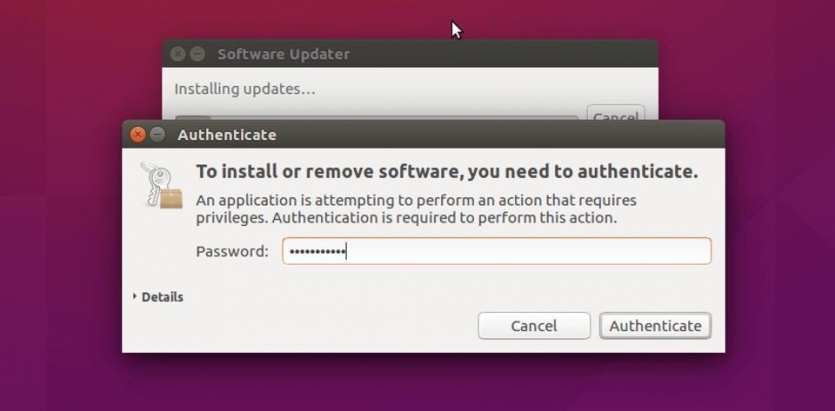Cancel the authentication request
Viewport: 835px width, 411px height.
pyautogui.click(x=534, y=326)
